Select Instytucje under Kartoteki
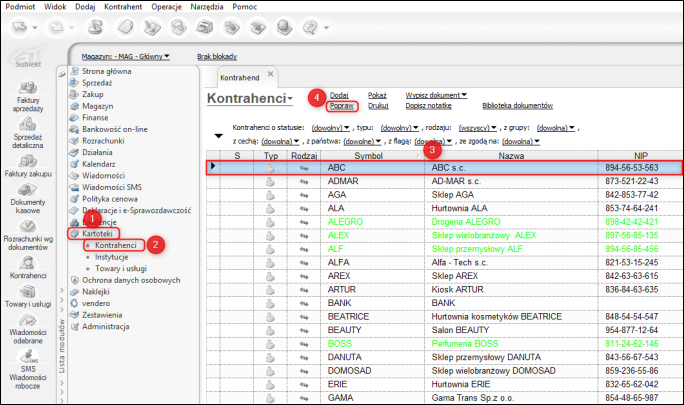684x405 pixels. pyautogui.click(x=112, y=257)
